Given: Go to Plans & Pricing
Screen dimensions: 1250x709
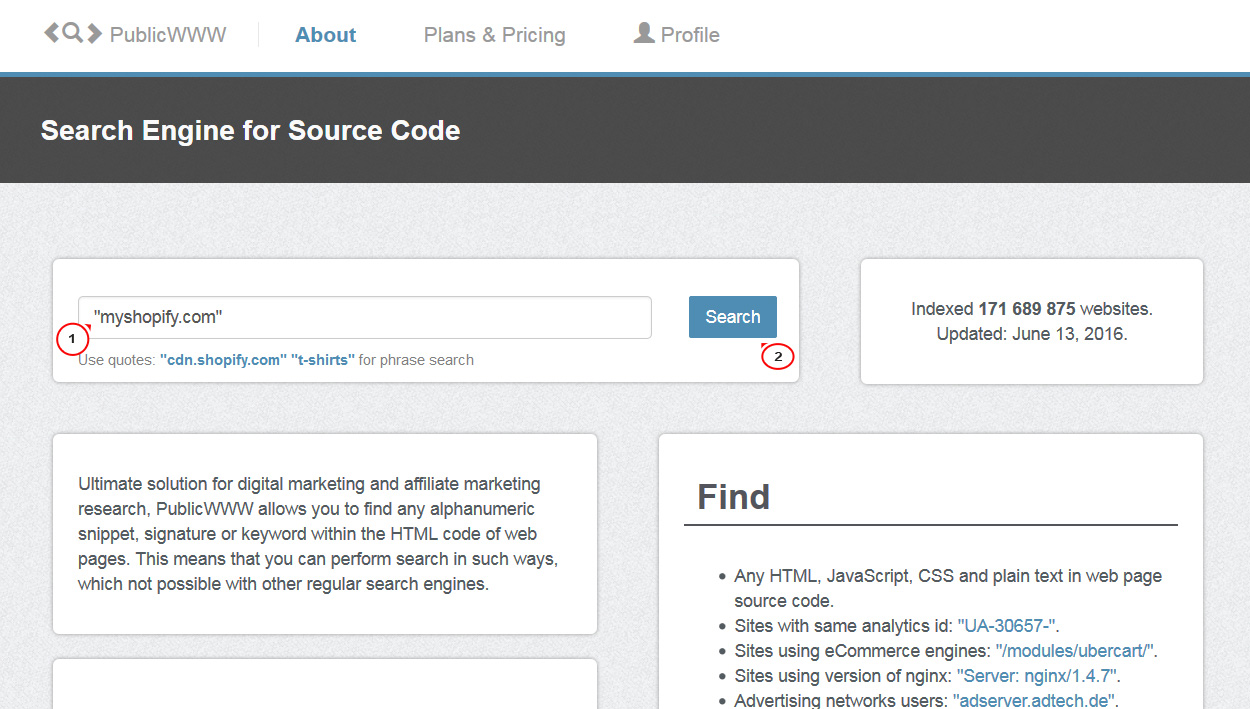Looking at the screenshot, I should pyautogui.click(x=495, y=35).
